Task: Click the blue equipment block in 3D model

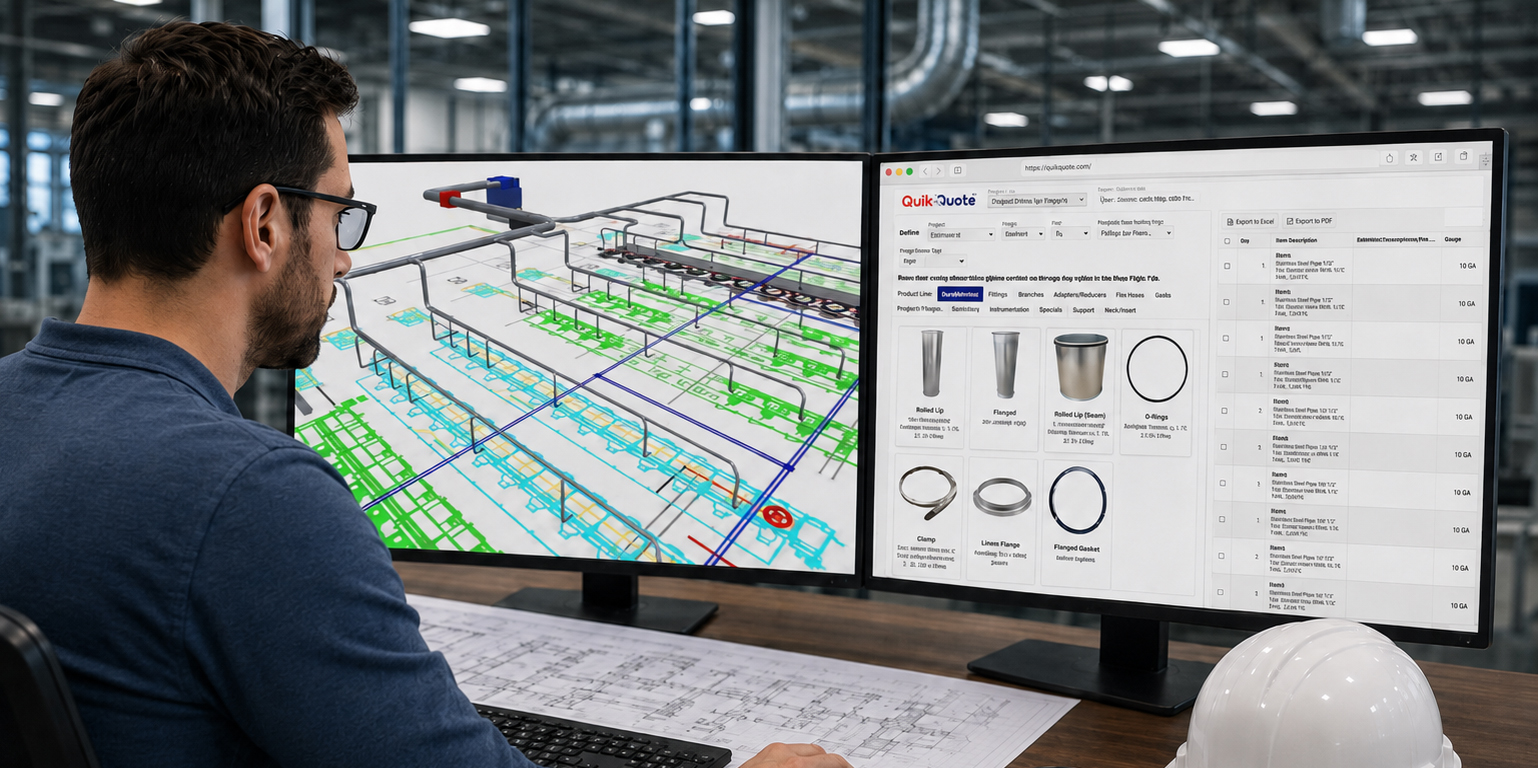Action: (x=503, y=190)
